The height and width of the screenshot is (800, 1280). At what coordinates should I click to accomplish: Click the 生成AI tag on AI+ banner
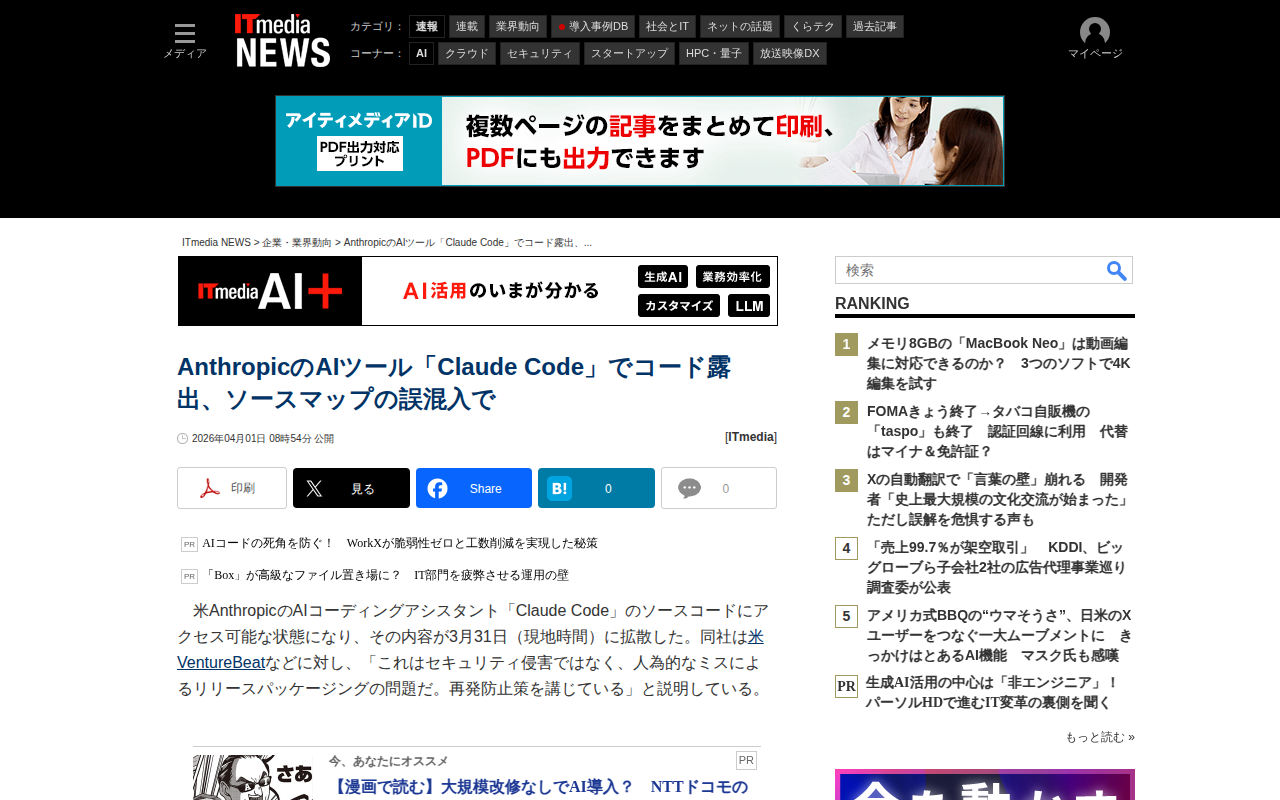(x=663, y=277)
